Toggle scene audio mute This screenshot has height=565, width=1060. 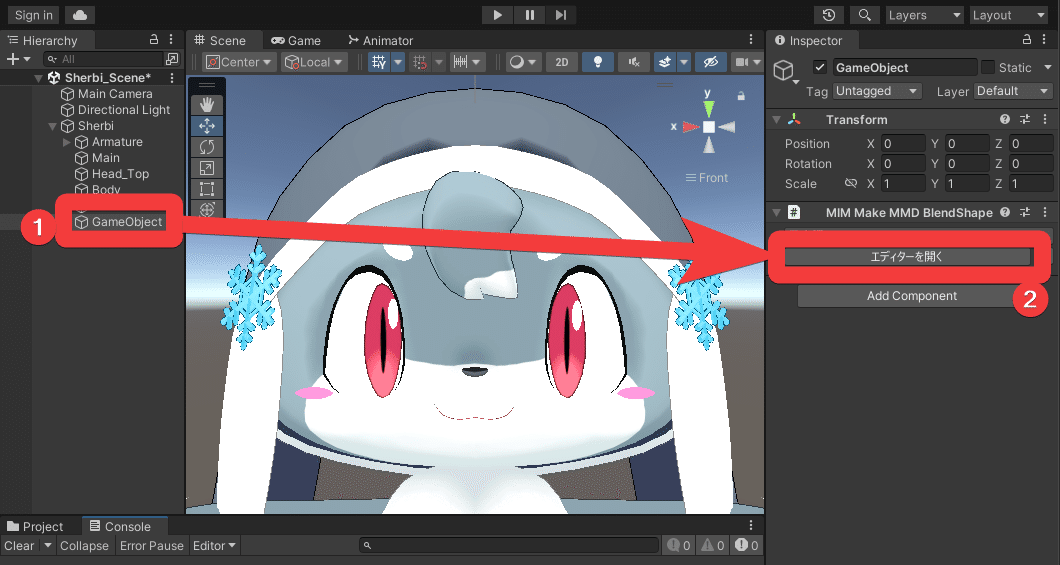point(633,62)
